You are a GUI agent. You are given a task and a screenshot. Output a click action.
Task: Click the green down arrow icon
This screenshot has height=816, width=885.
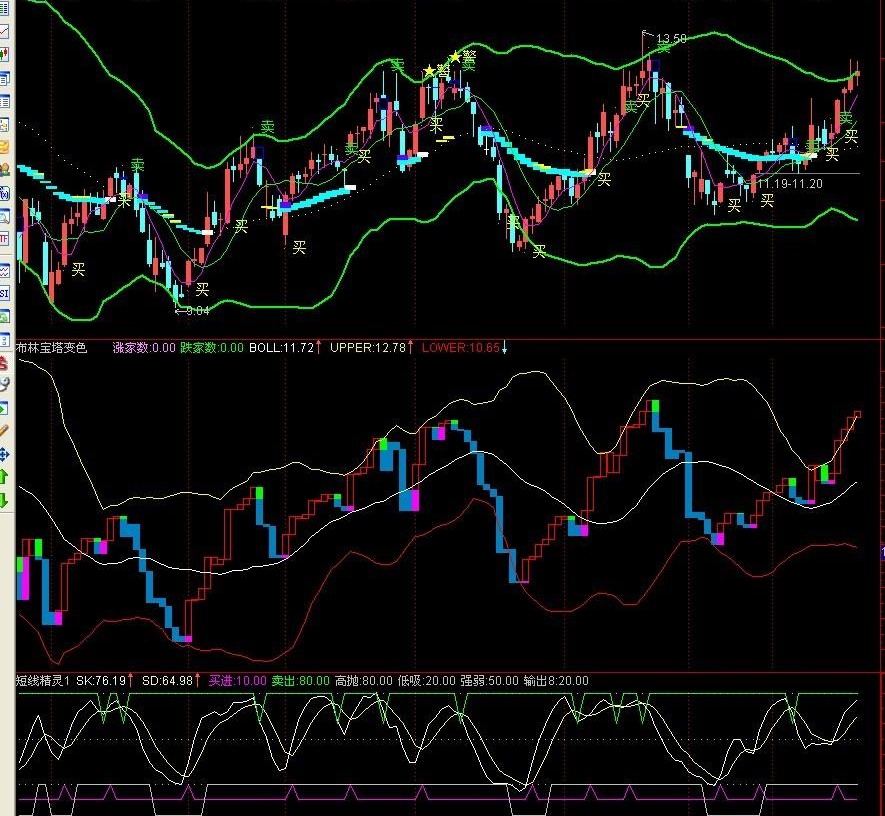tap(4, 500)
